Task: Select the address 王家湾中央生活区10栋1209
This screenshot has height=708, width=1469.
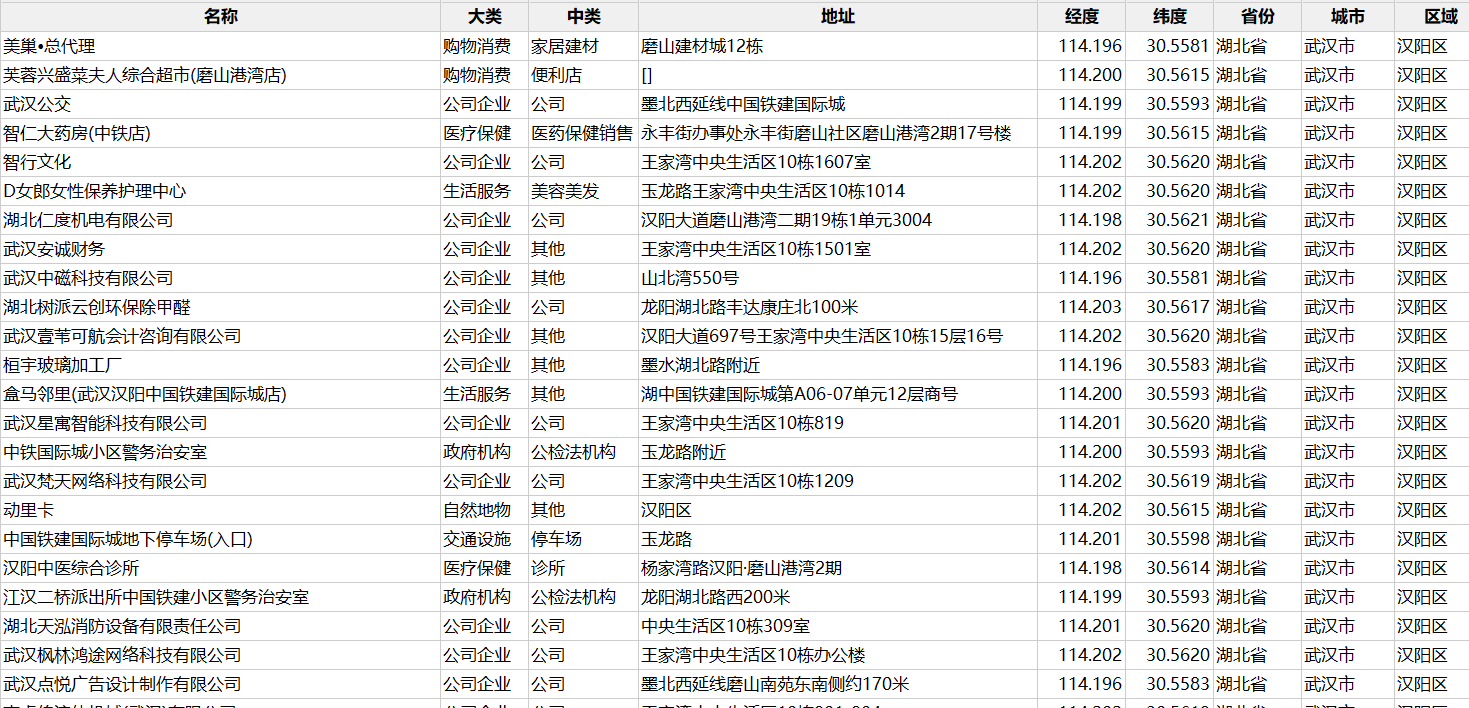Action: (838, 481)
